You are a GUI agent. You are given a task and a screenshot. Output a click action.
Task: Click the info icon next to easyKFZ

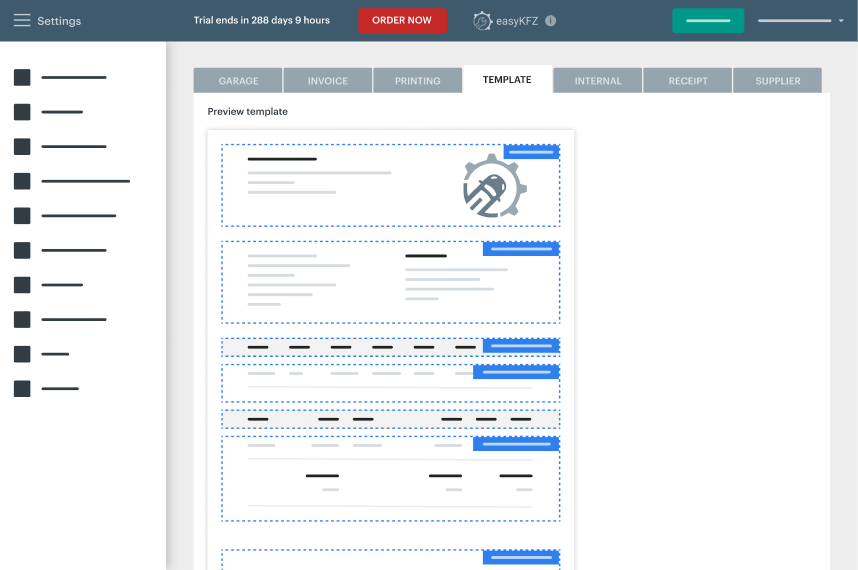551,21
